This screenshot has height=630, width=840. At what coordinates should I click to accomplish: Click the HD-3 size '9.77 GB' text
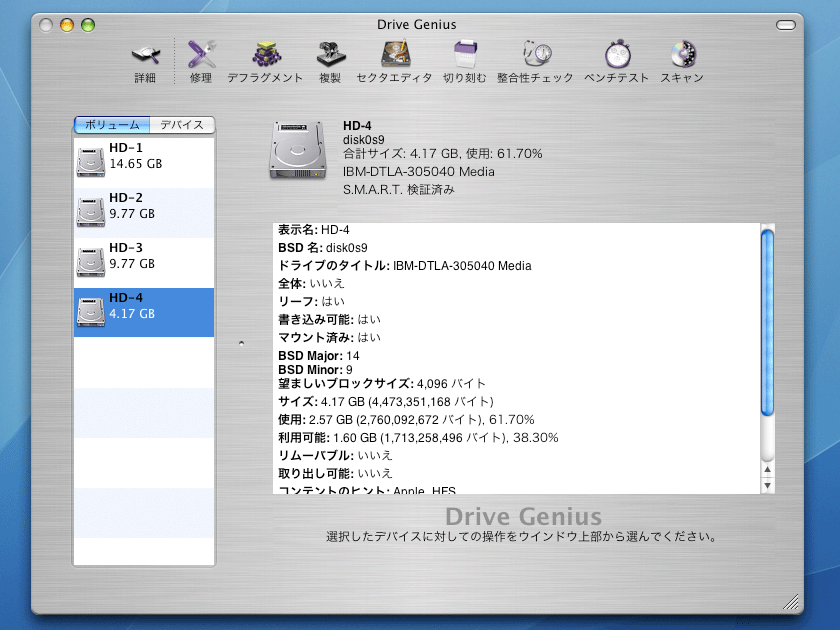tap(132, 264)
